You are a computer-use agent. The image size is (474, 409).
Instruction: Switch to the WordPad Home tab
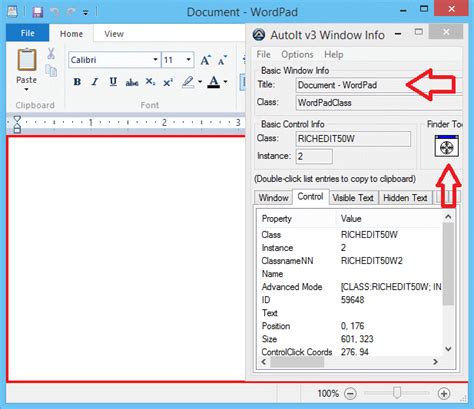[x=71, y=34]
